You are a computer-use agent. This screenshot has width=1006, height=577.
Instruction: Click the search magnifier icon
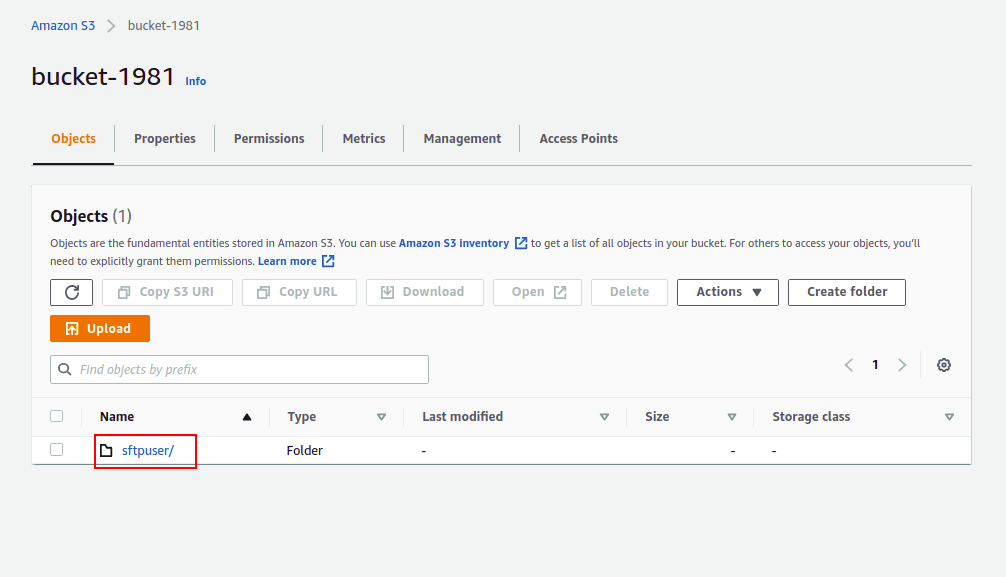[65, 370]
